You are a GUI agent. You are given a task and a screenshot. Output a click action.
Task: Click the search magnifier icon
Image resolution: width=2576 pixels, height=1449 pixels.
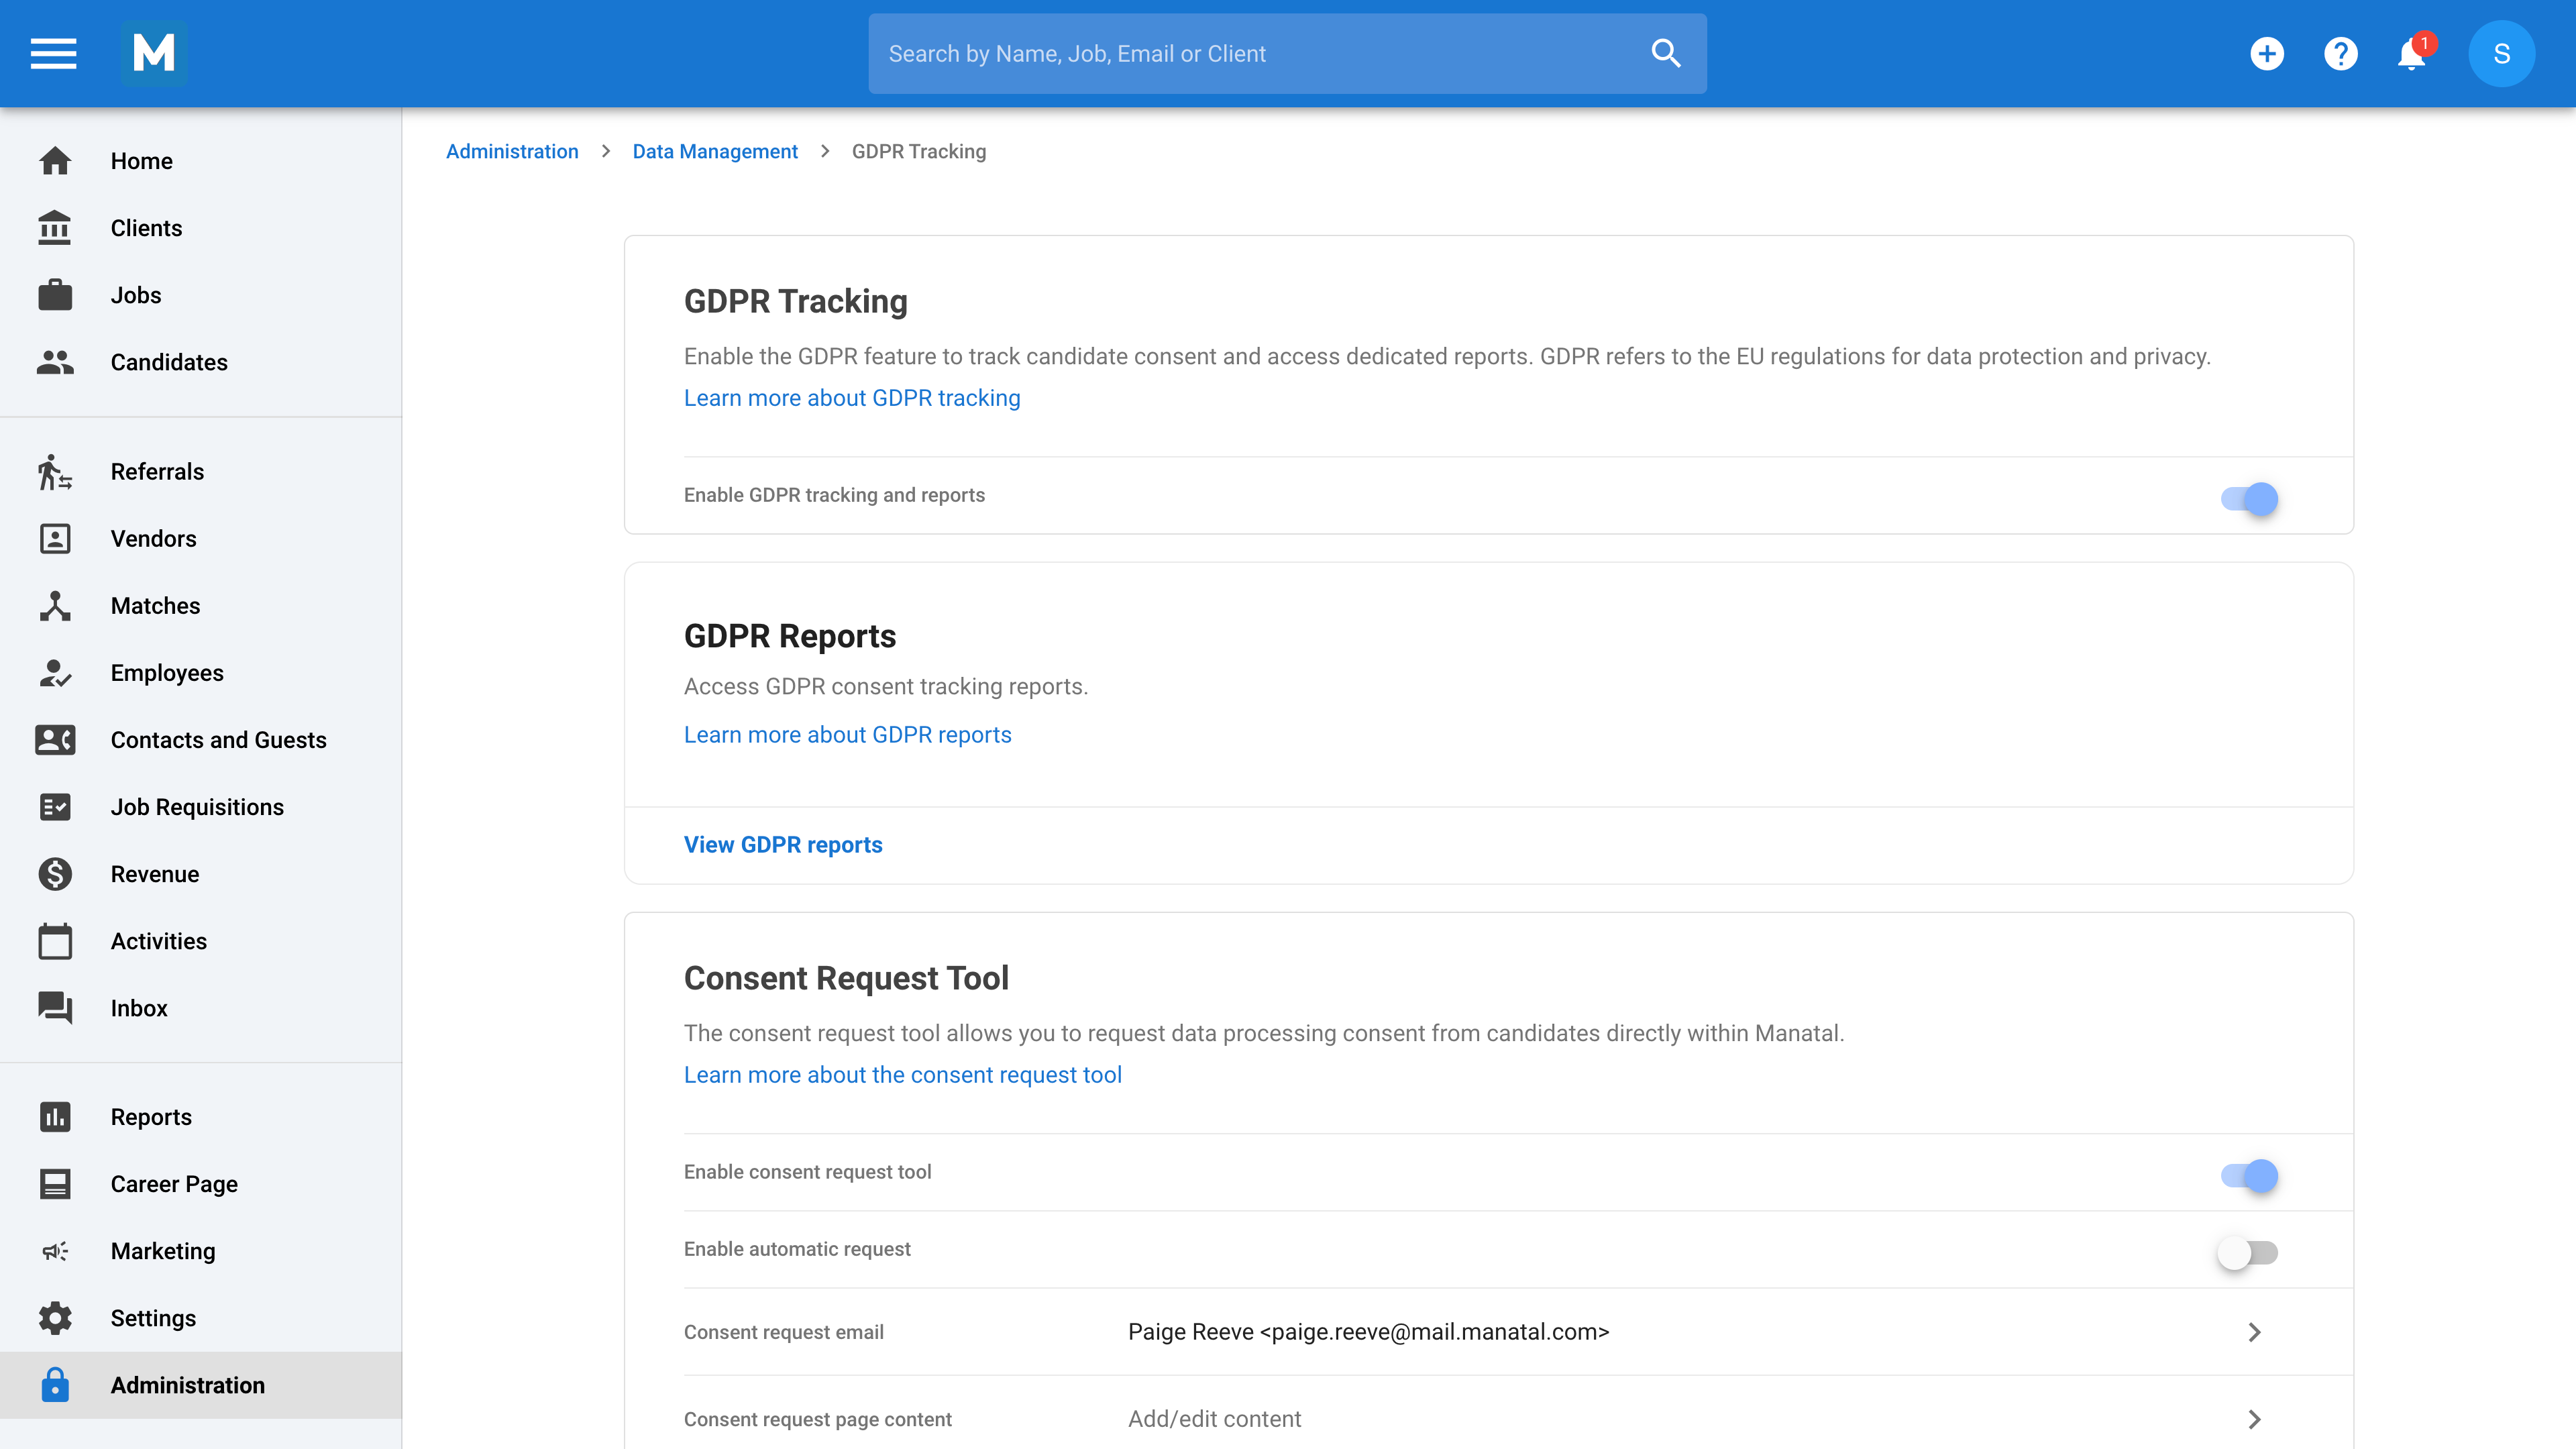[1665, 53]
